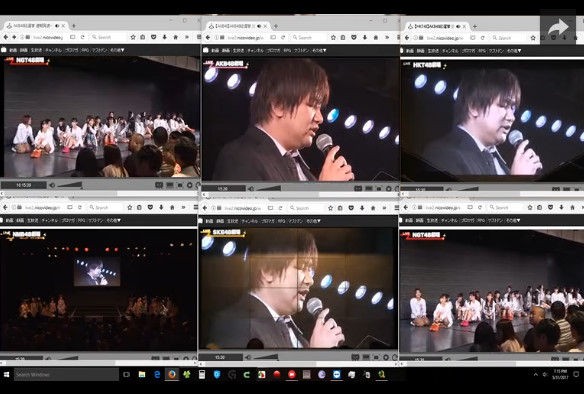This screenshot has width=584, height=394.
Task: Expand その他▼ menu in the SKE48 window
Action: click(314, 221)
